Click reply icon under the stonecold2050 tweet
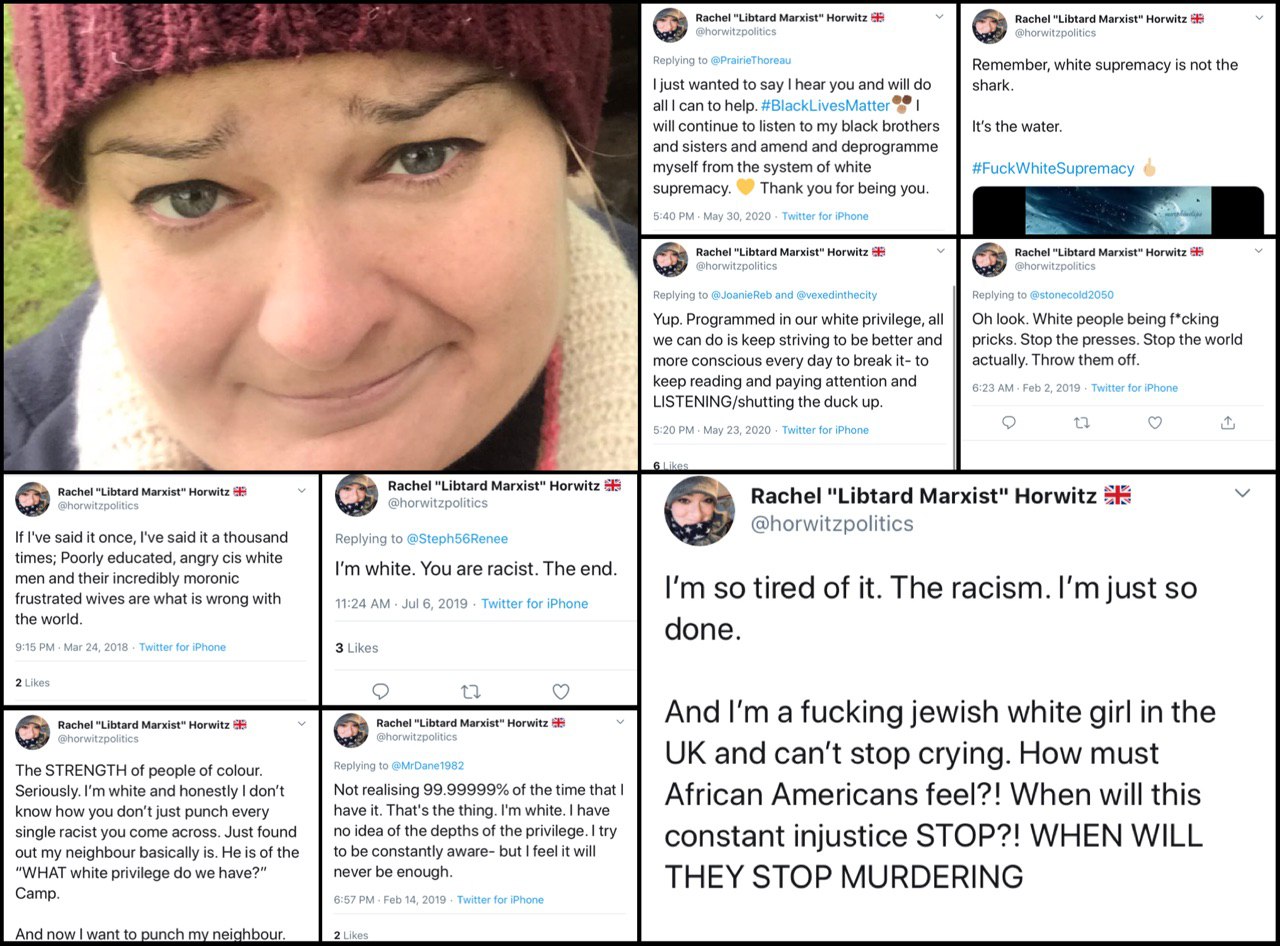The image size is (1280, 946). click(1009, 423)
